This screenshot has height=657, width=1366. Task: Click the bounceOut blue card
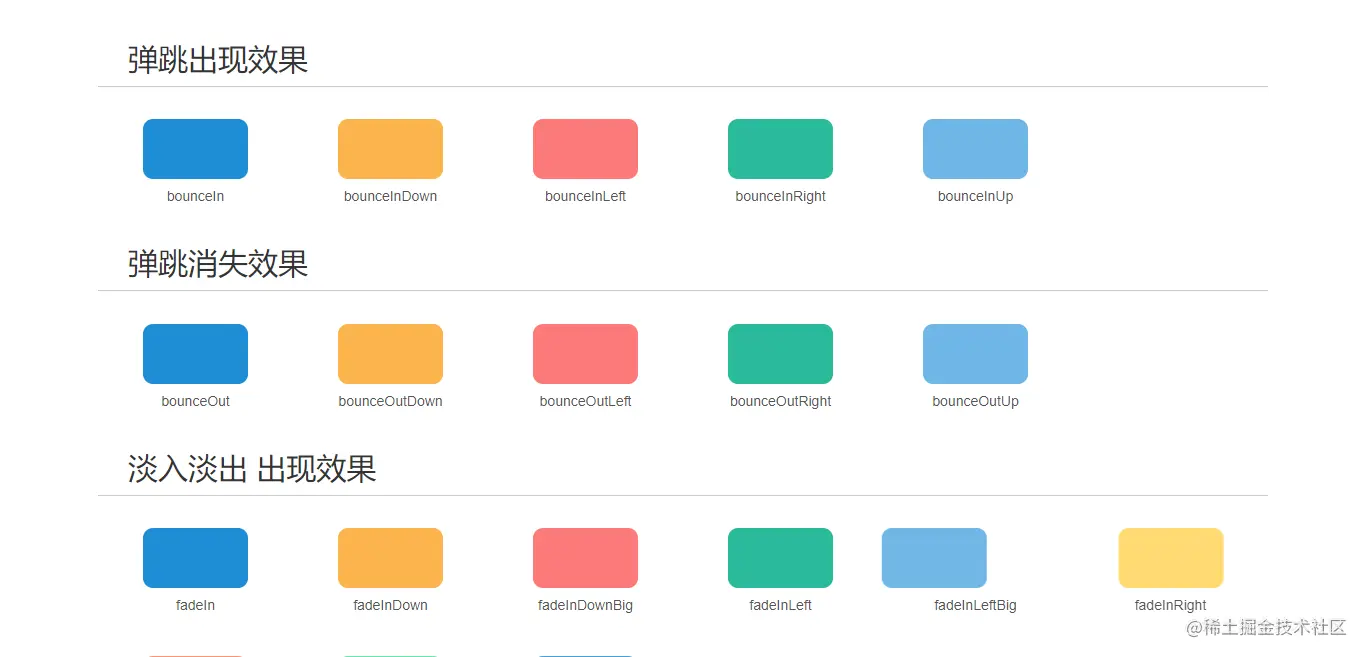(195, 353)
